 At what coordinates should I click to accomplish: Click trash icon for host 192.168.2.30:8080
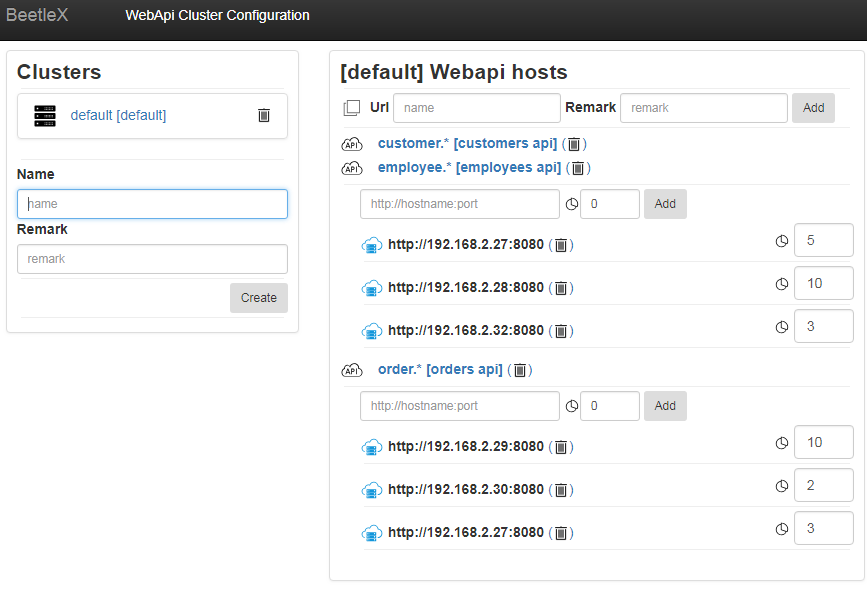point(561,490)
